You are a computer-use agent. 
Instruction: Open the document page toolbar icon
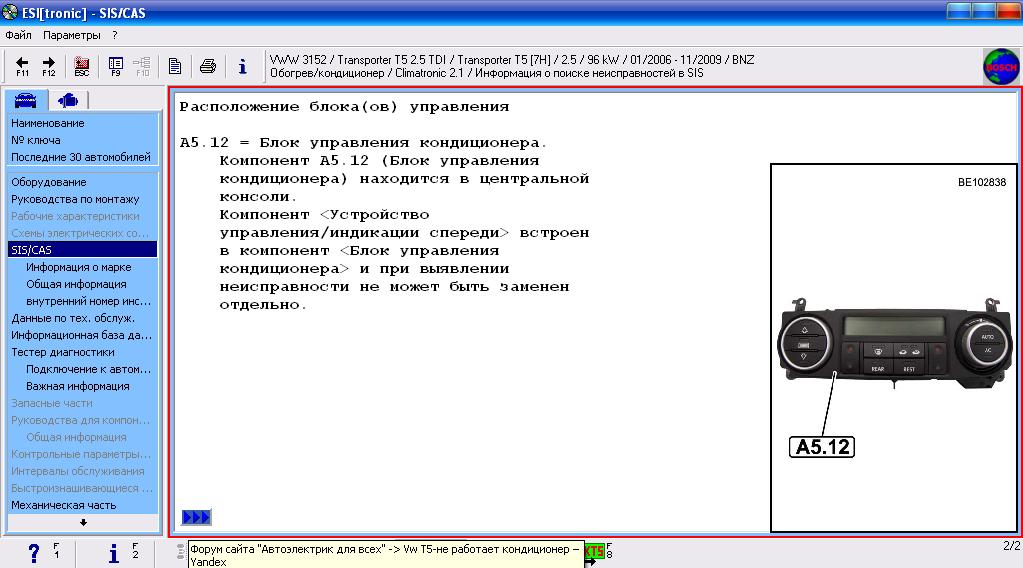[x=175, y=66]
